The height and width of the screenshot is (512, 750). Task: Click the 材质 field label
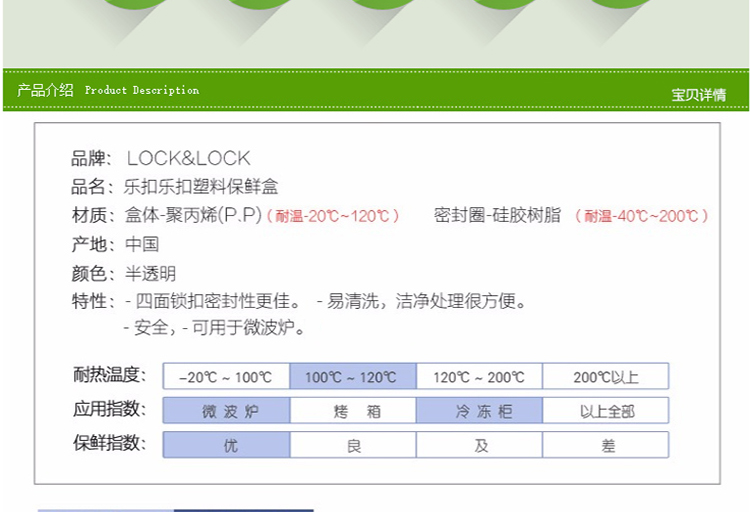point(93,215)
